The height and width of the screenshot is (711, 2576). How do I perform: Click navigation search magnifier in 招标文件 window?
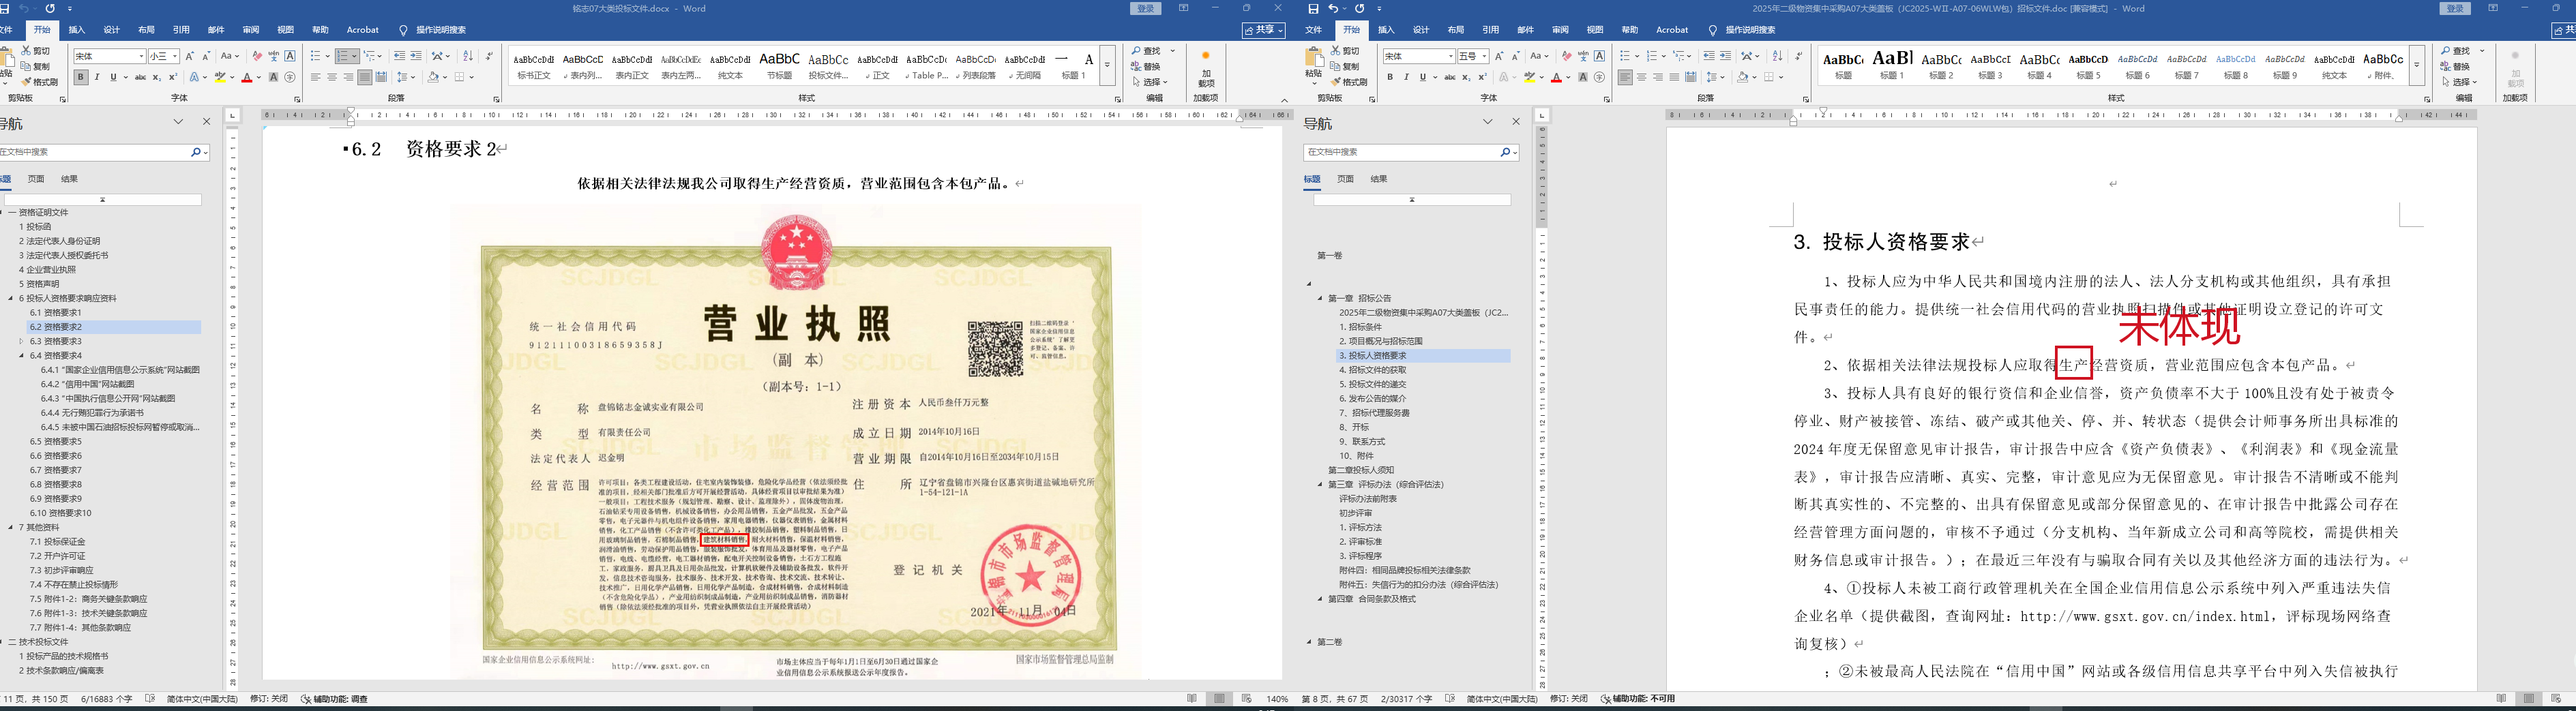pos(1504,152)
